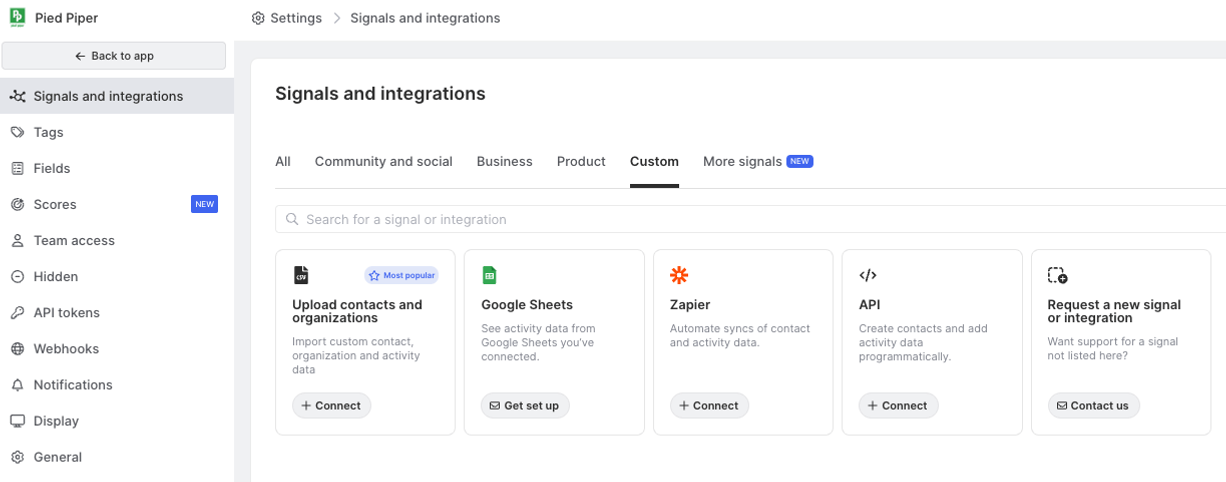
Task: Click the Zapier integration icon
Action: (x=679, y=275)
